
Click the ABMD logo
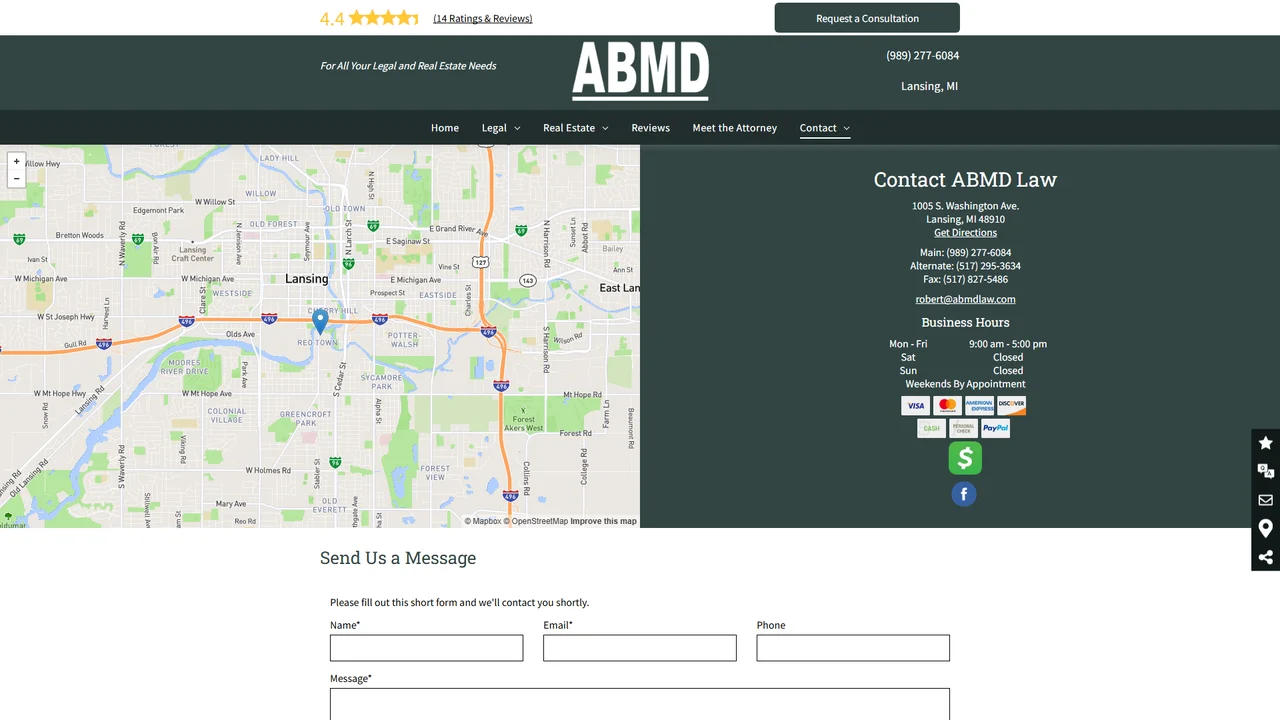pos(641,71)
